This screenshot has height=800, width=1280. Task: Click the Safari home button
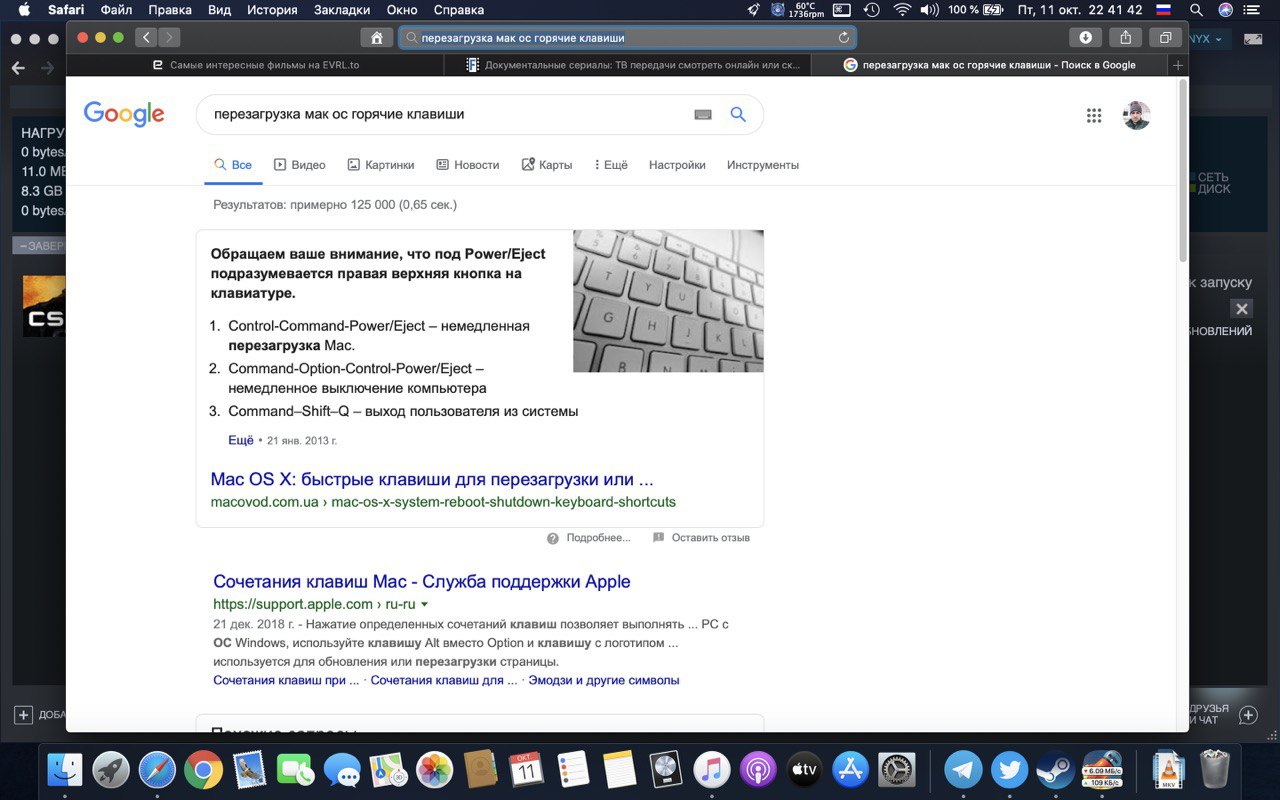click(x=376, y=38)
